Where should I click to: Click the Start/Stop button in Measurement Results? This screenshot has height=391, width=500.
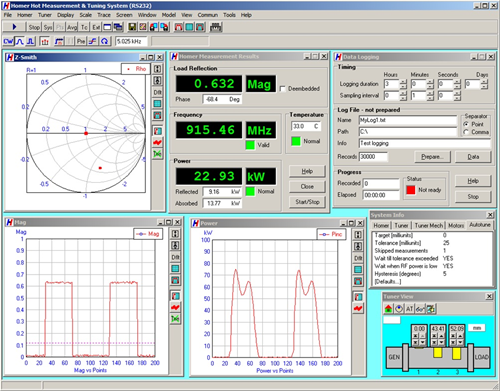click(x=307, y=202)
